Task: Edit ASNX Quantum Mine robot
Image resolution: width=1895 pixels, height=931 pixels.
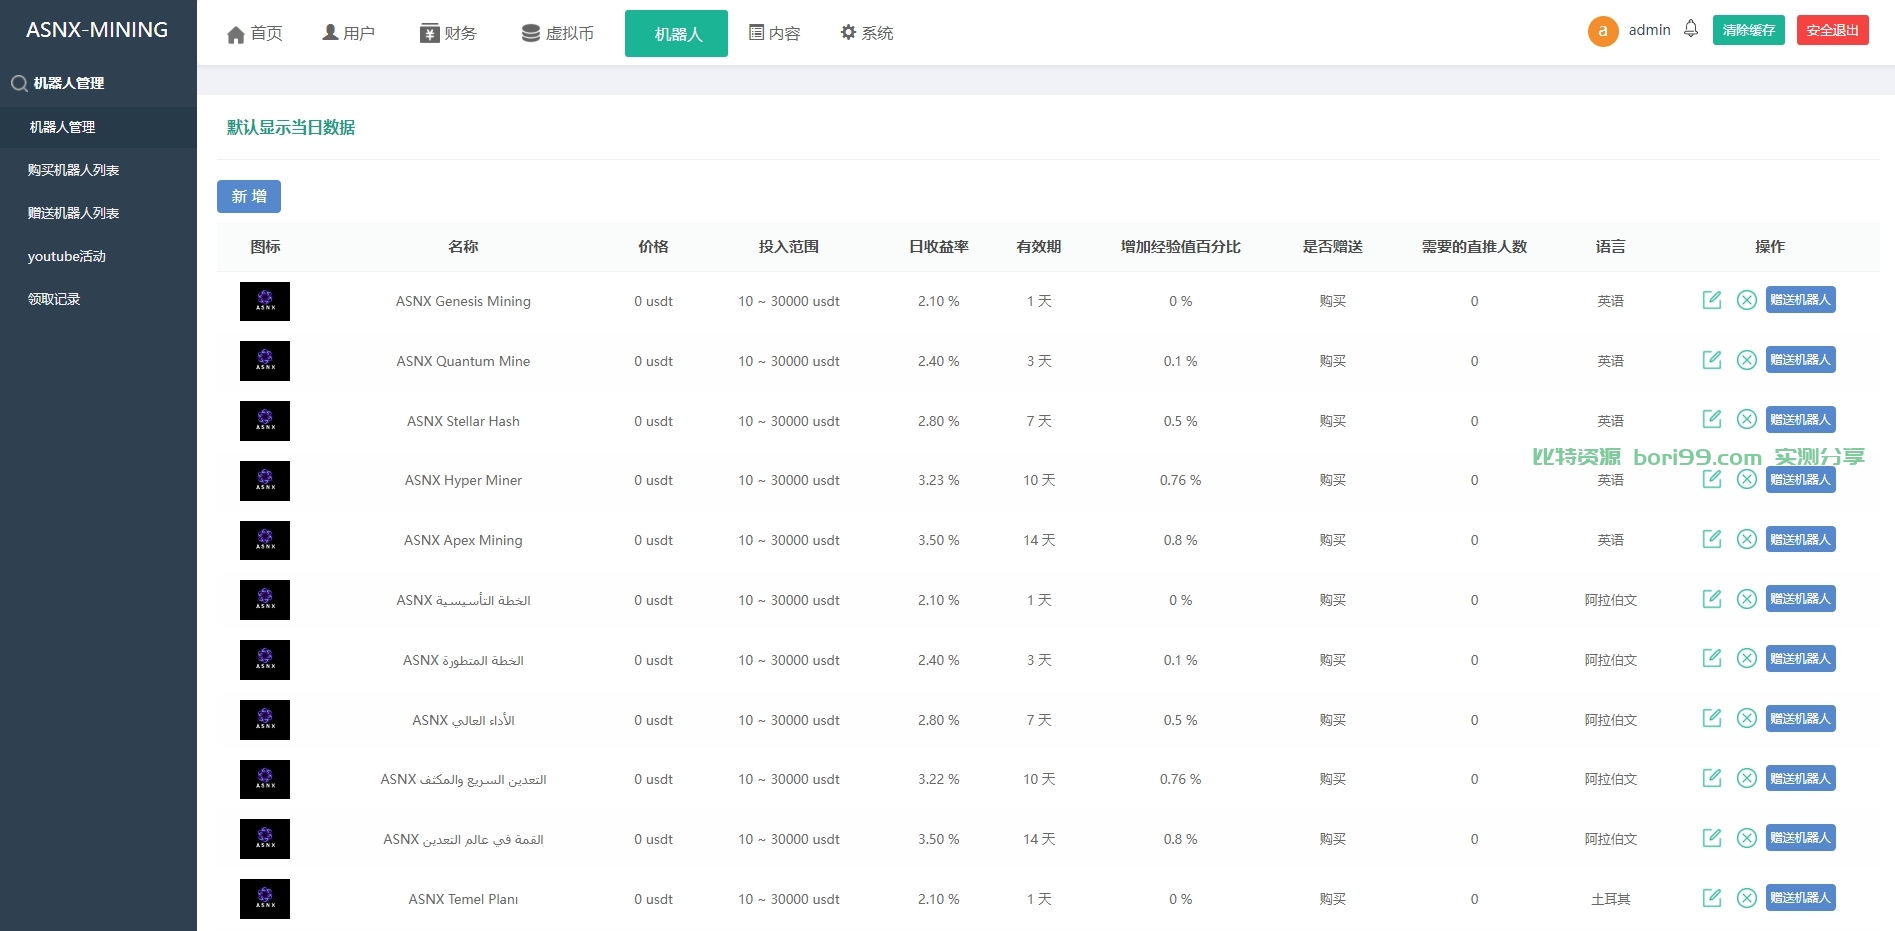Action: coord(1712,360)
